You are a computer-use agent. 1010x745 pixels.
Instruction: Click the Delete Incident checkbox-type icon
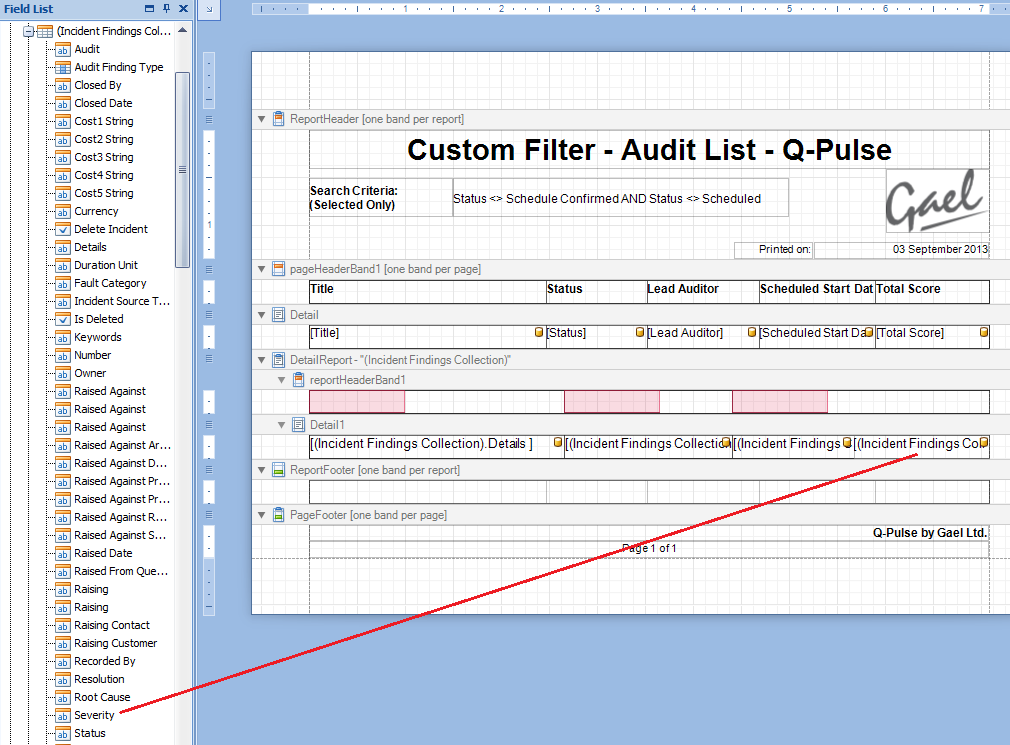62,230
